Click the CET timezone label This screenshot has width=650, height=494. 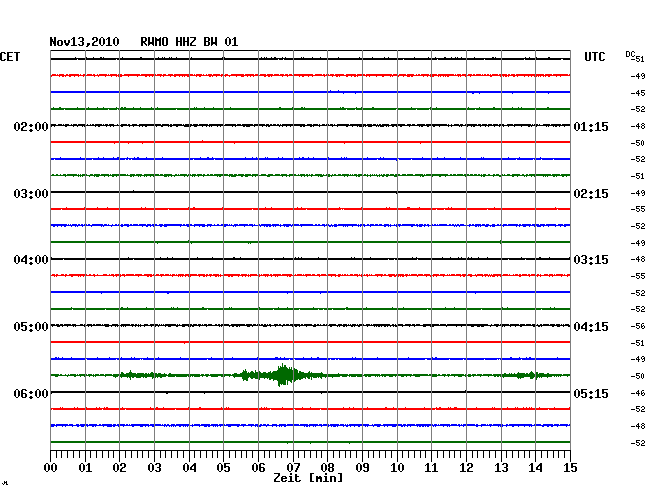(x=10, y=57)
